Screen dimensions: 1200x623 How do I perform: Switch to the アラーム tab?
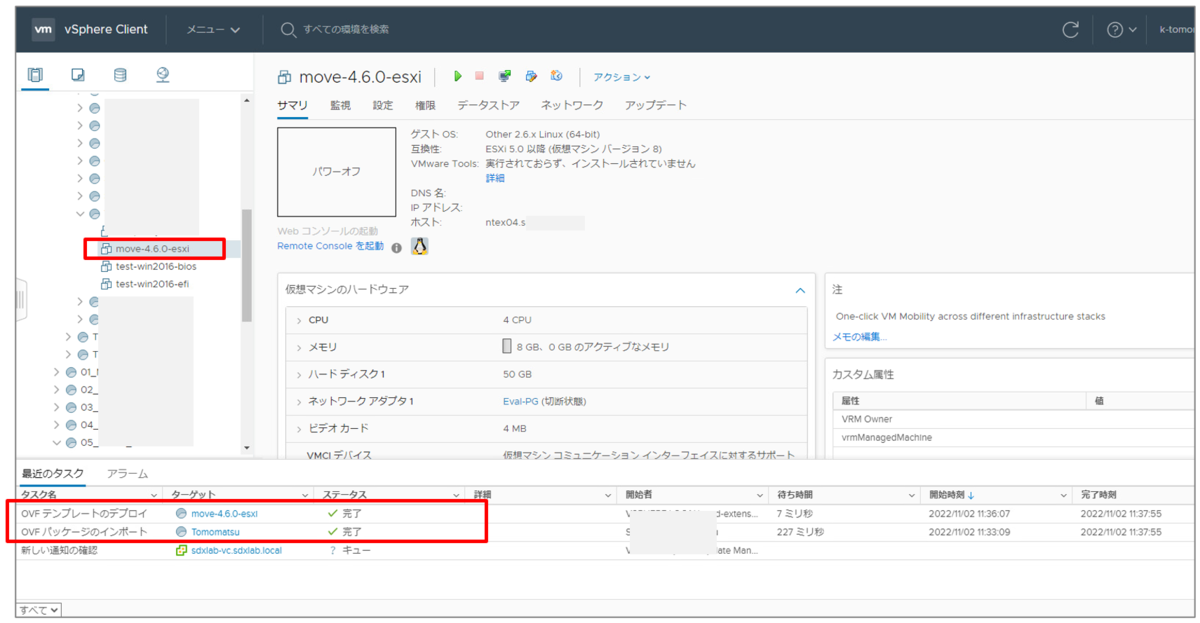click(127, 473)
